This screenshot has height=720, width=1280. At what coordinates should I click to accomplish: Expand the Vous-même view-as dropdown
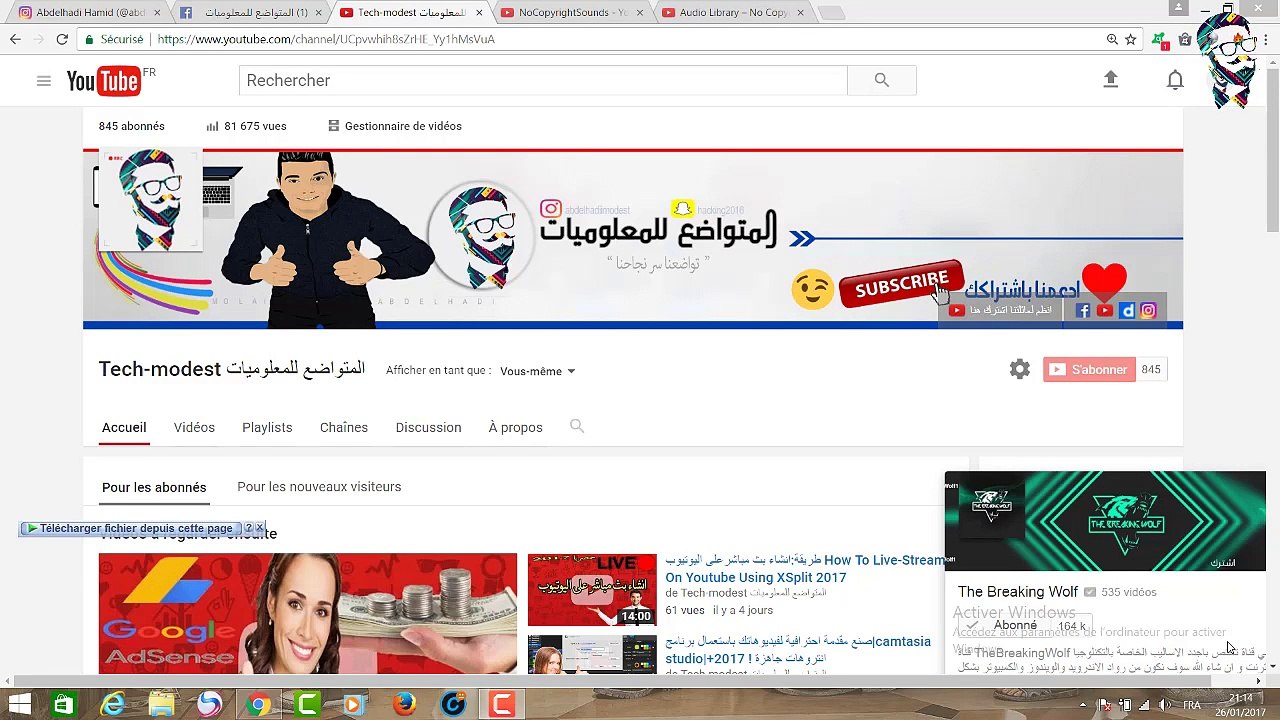(x=538, y=371)
